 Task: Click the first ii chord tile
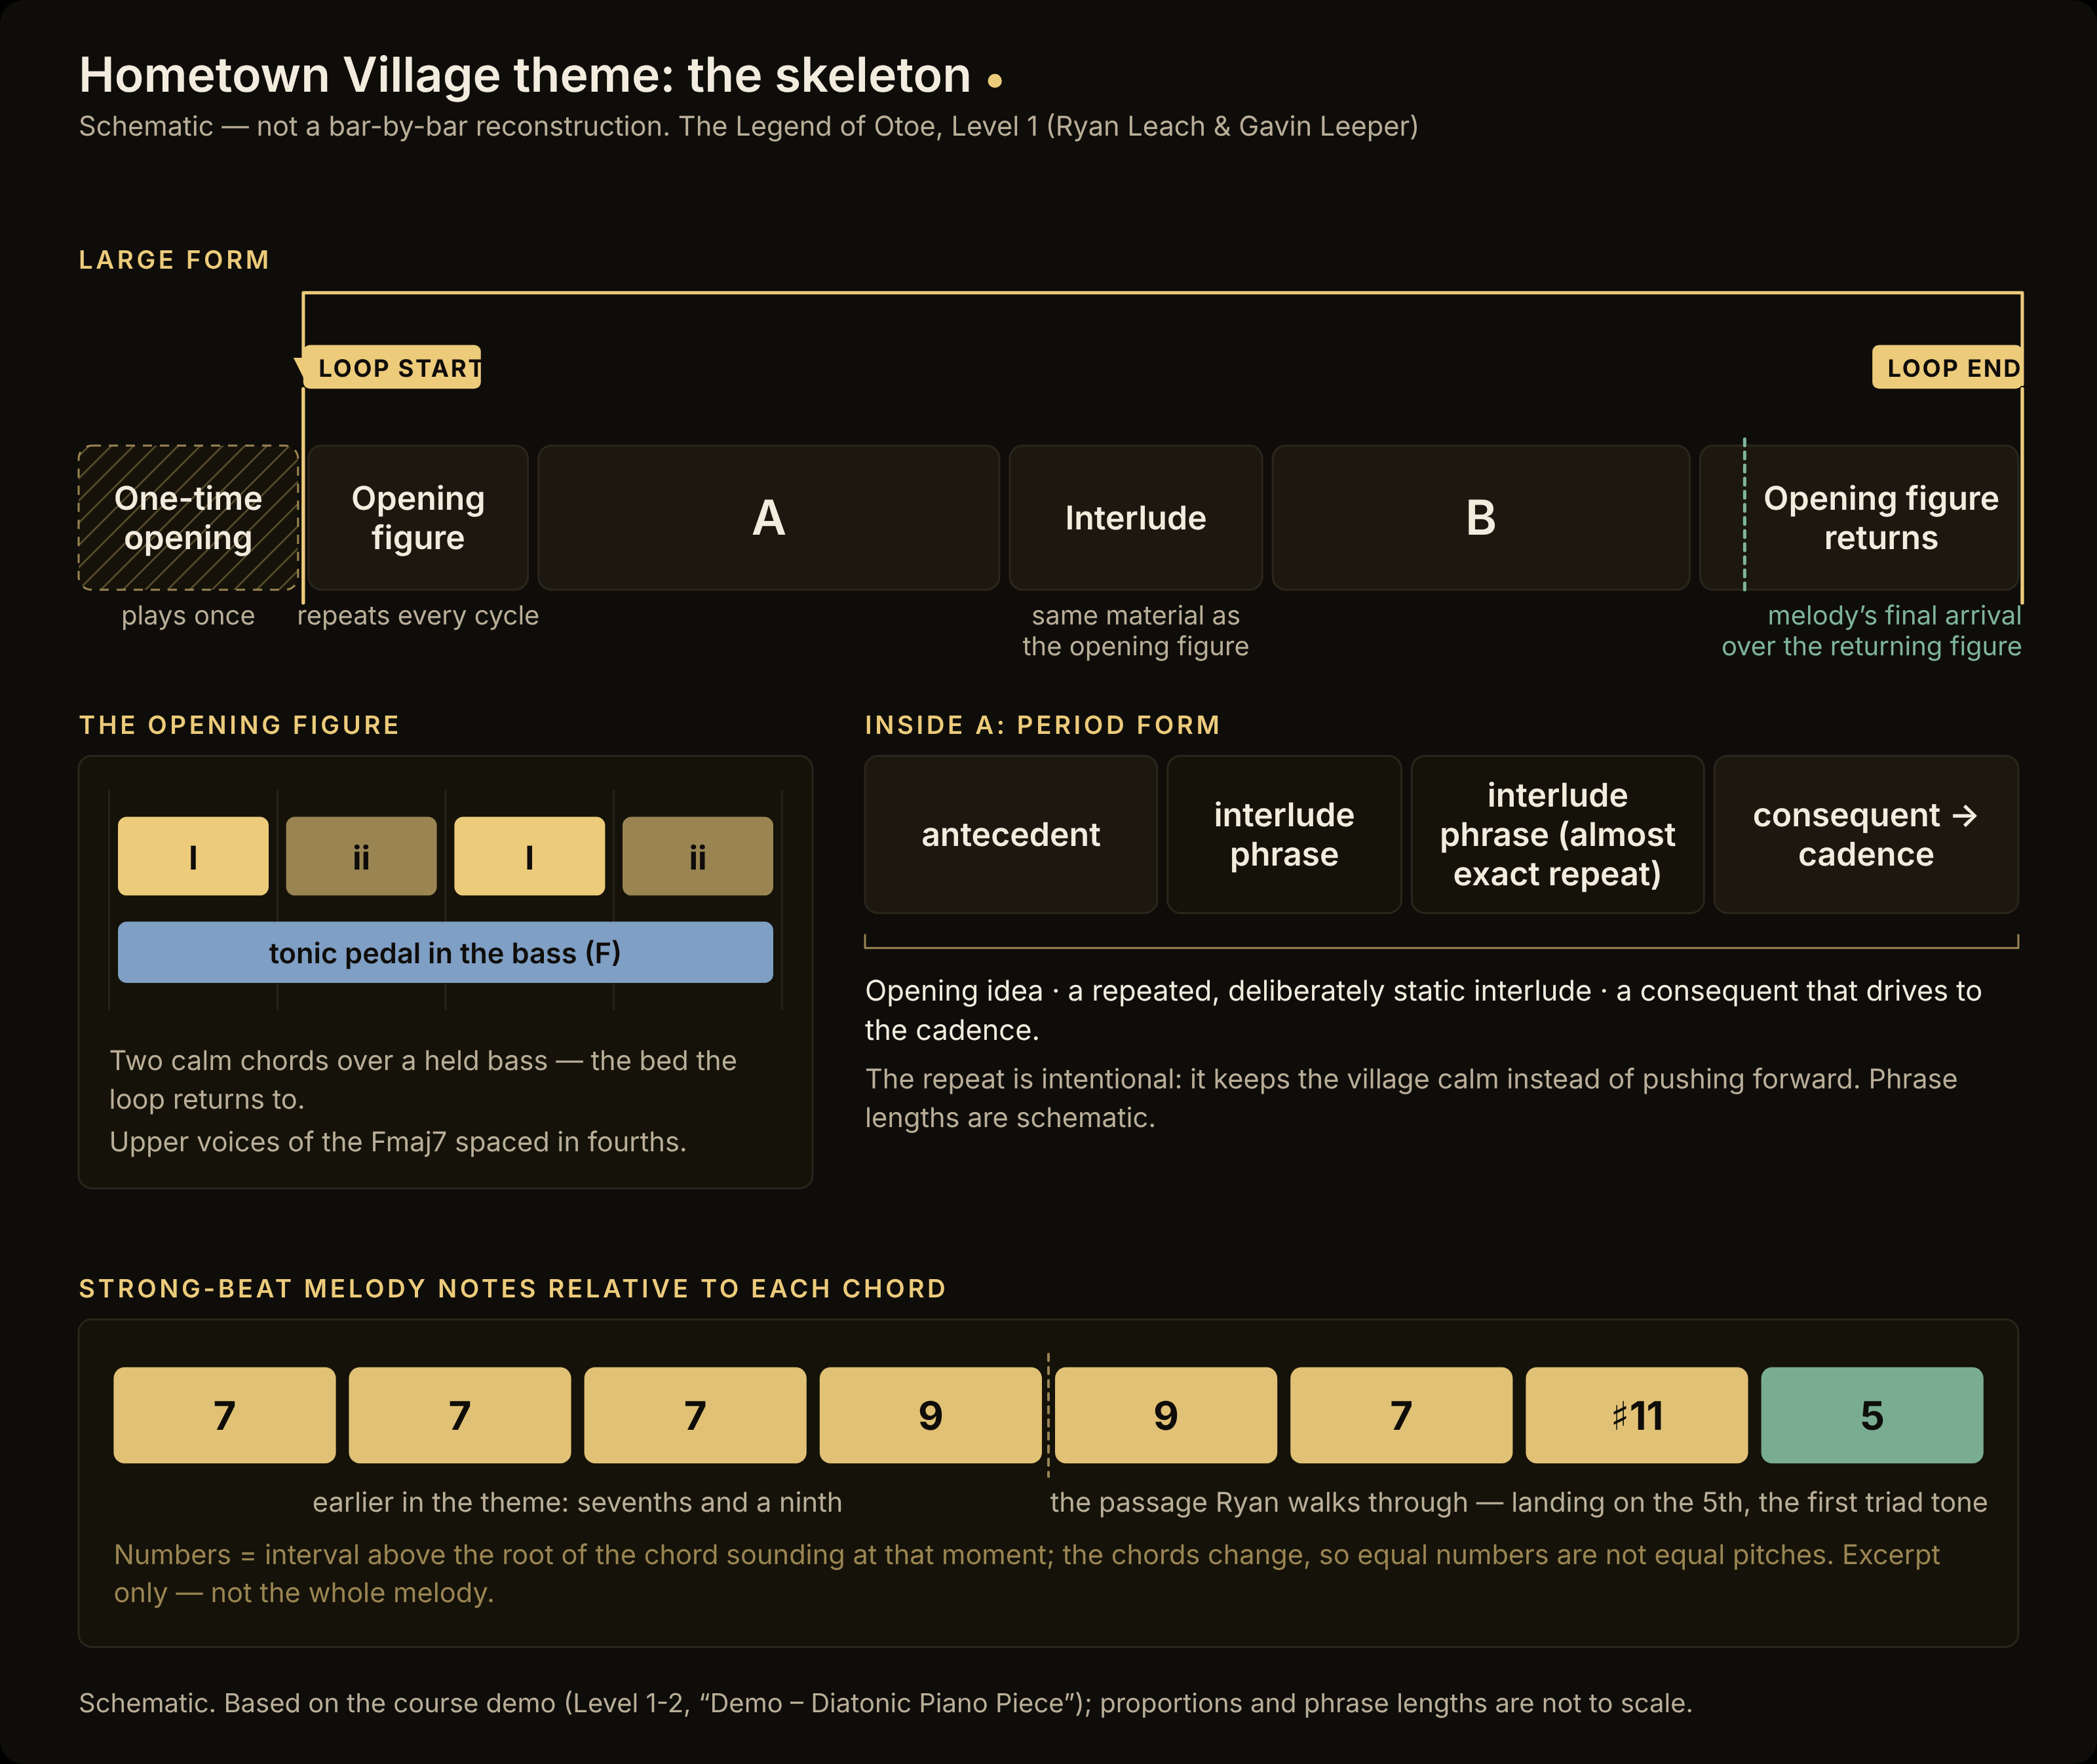(x=361, y=856)
